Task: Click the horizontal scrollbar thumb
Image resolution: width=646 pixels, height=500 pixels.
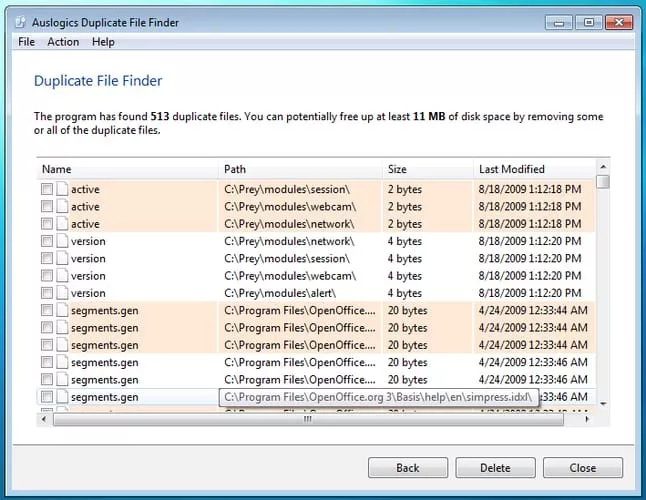Action: pyautogui.click(x=307, y=419)
